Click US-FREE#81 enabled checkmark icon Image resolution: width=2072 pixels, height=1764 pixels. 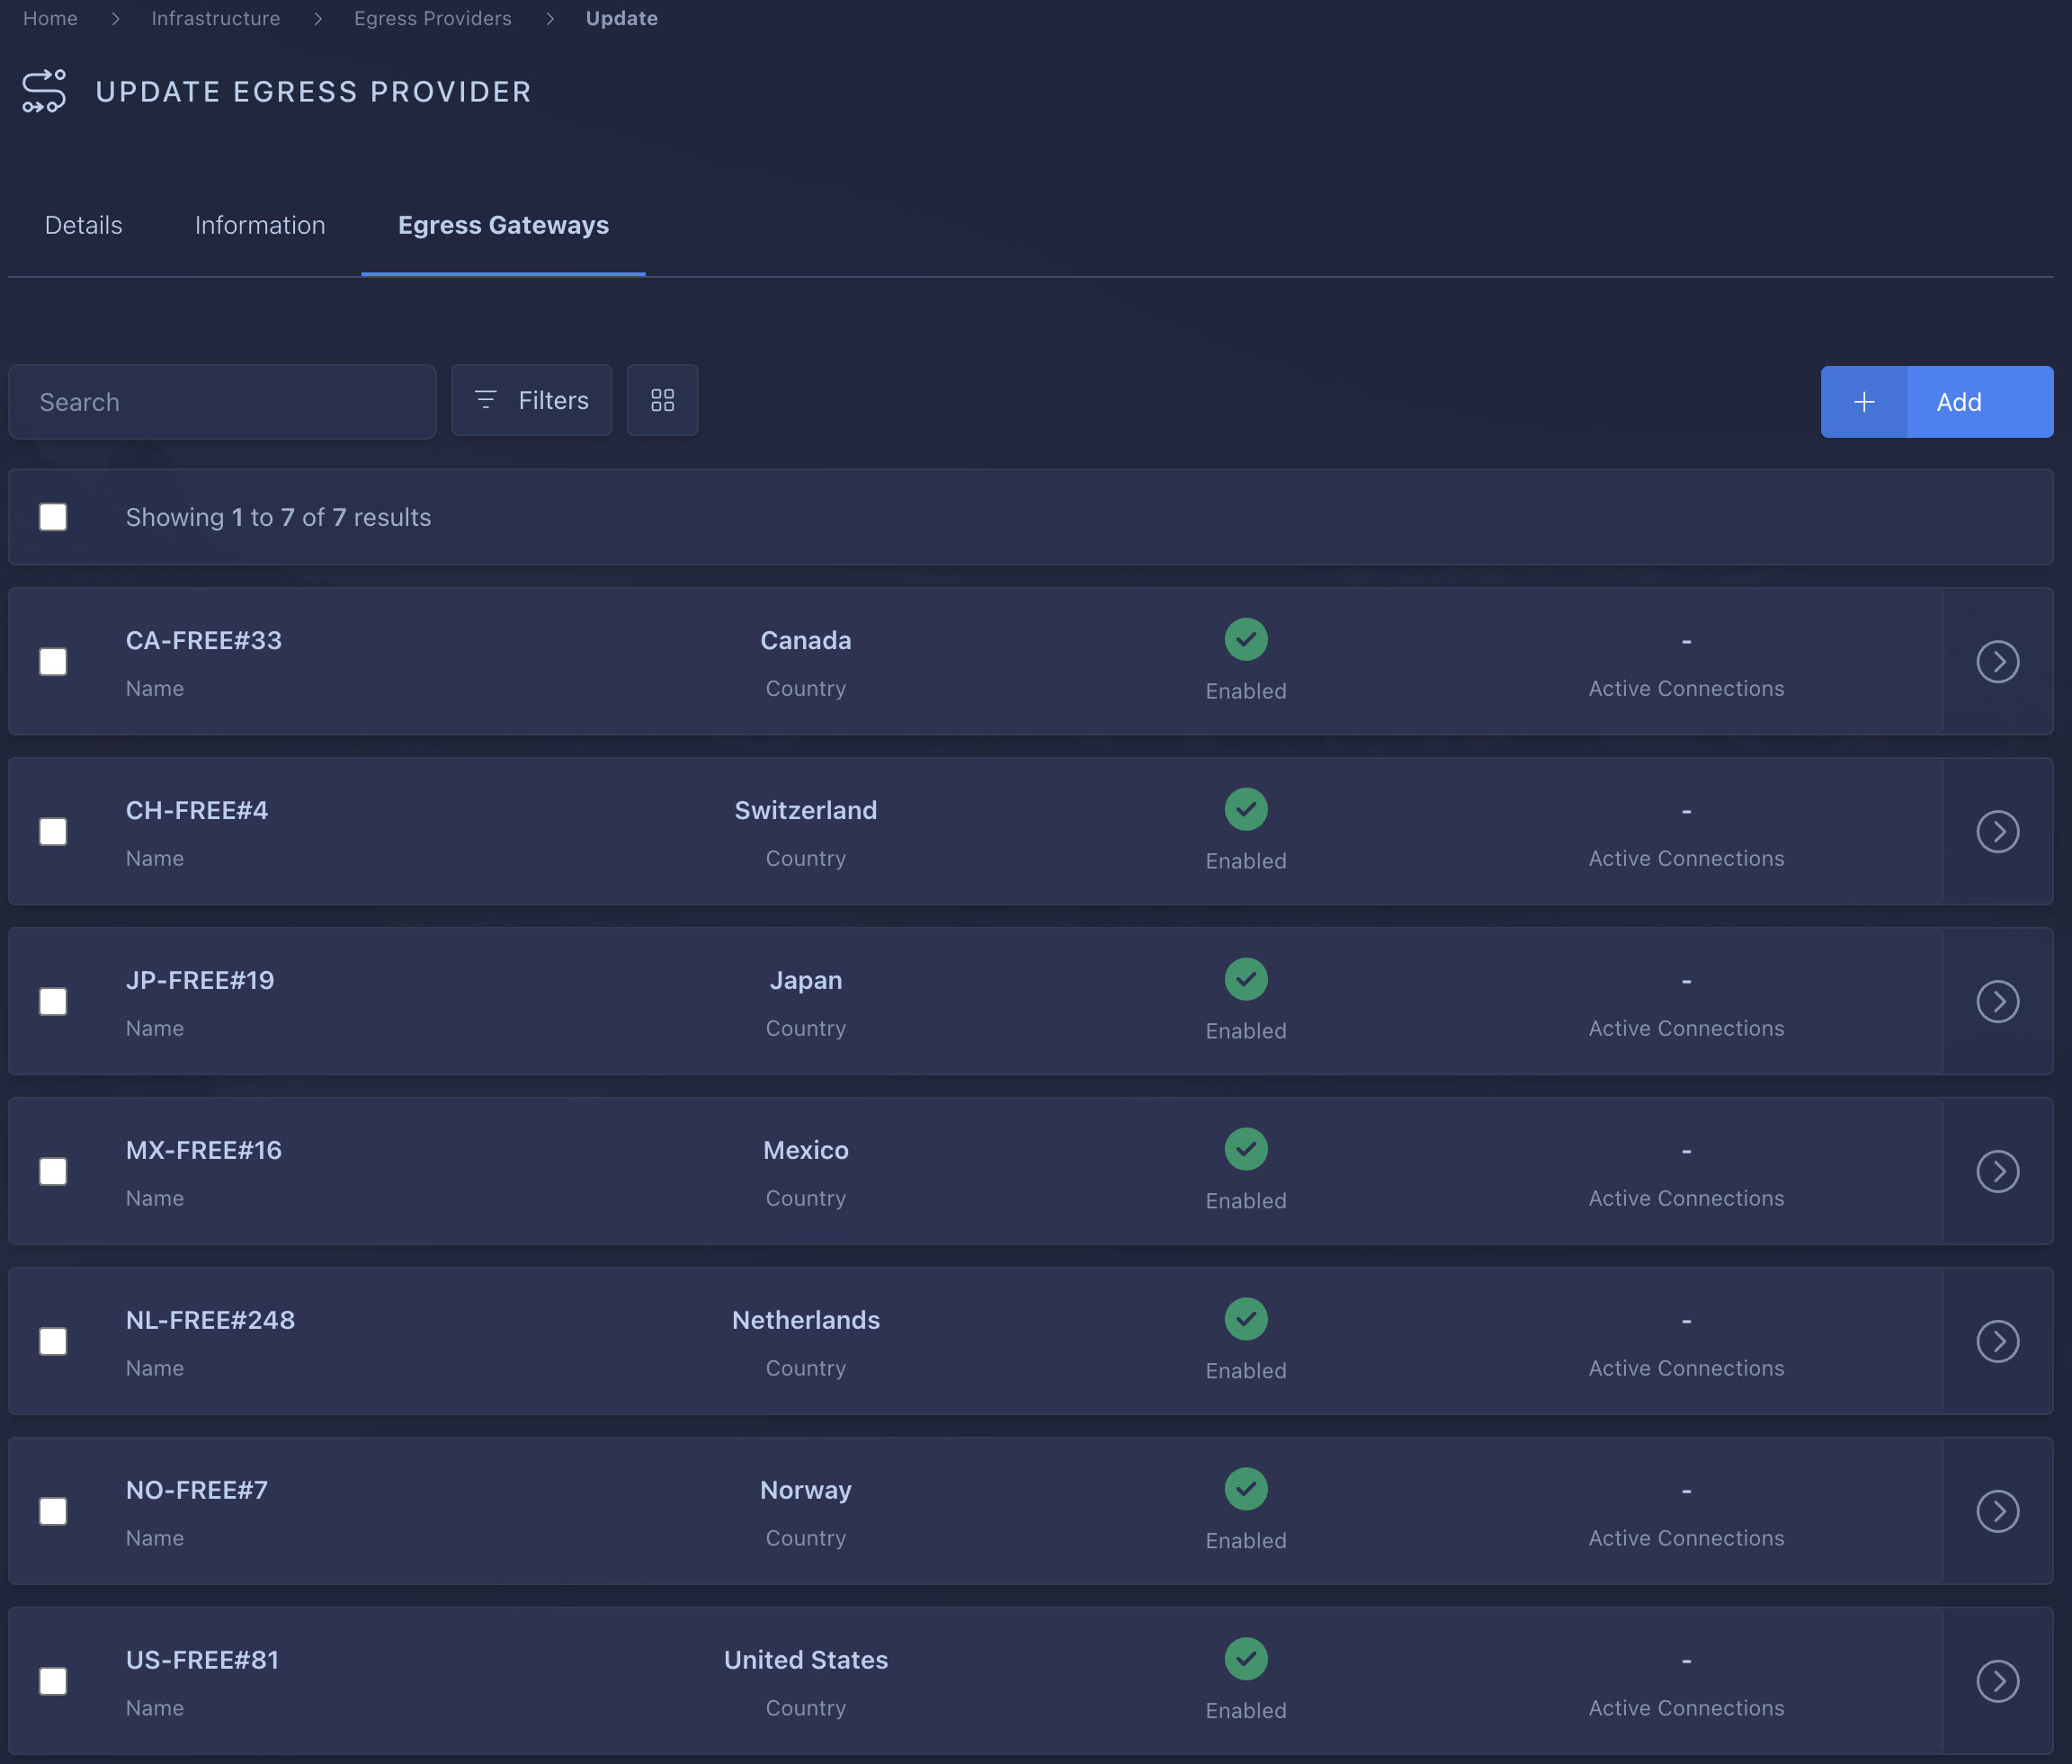[x=1246, y=1660]
